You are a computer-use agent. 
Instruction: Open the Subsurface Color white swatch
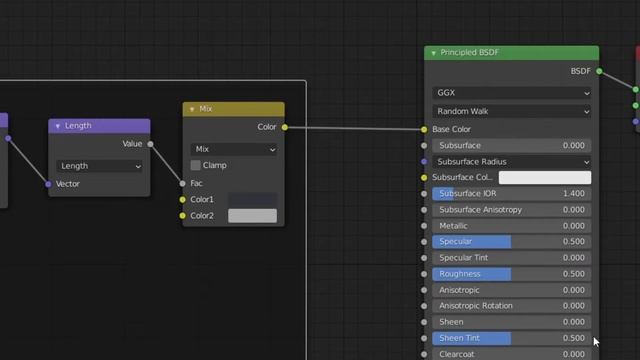pyautogui.click(x=545, y=178)
